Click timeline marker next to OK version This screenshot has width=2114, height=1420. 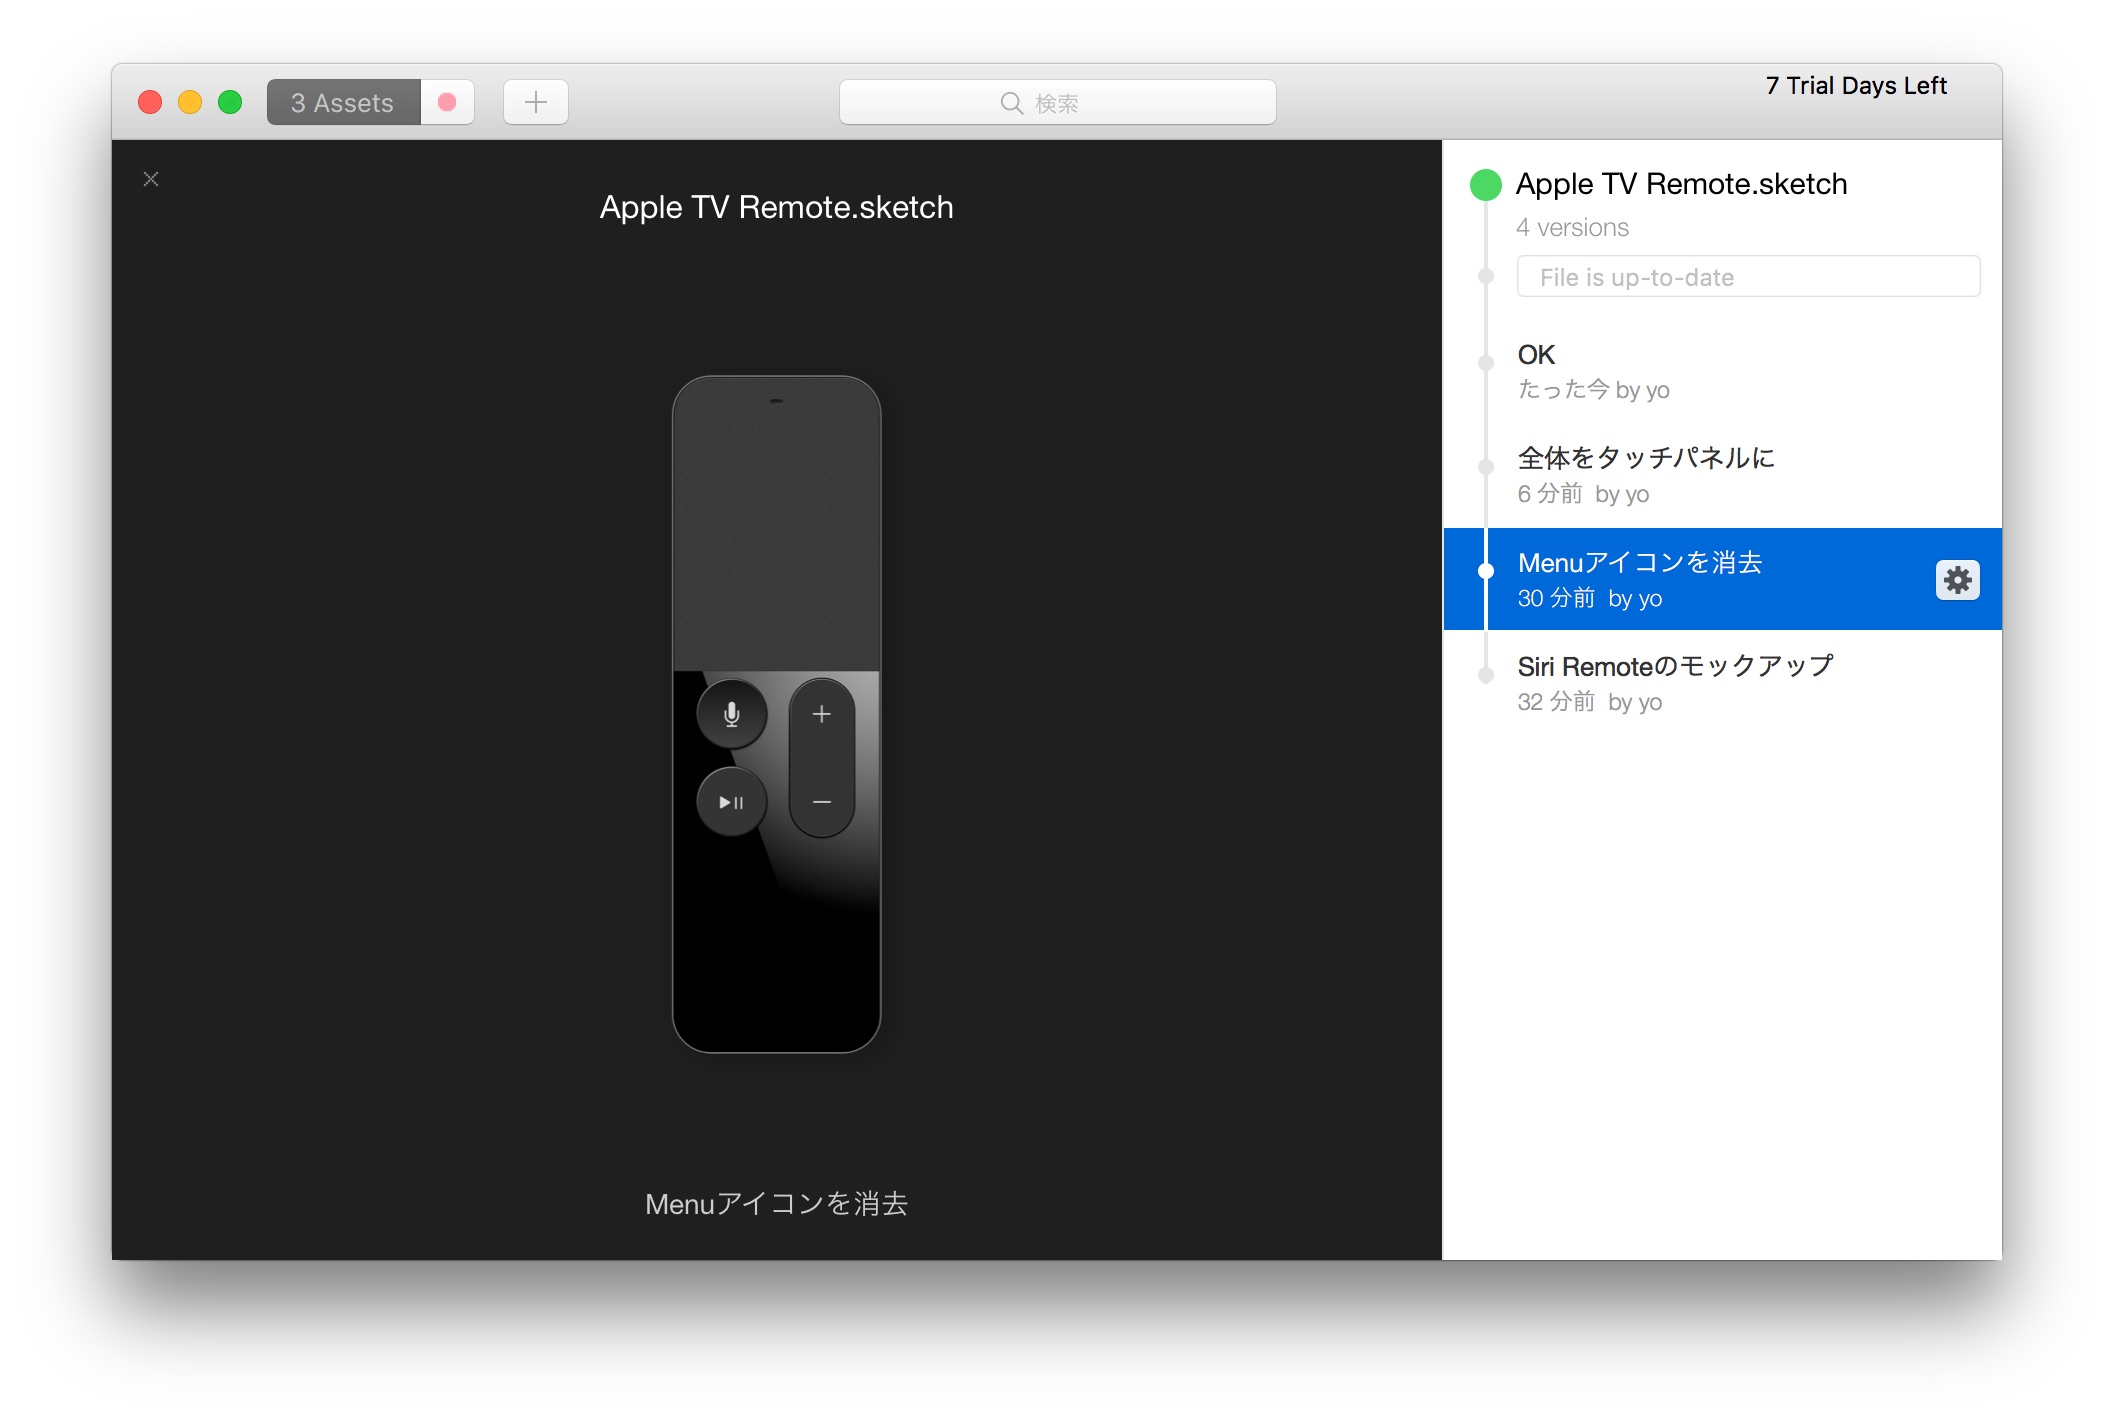1486,362
